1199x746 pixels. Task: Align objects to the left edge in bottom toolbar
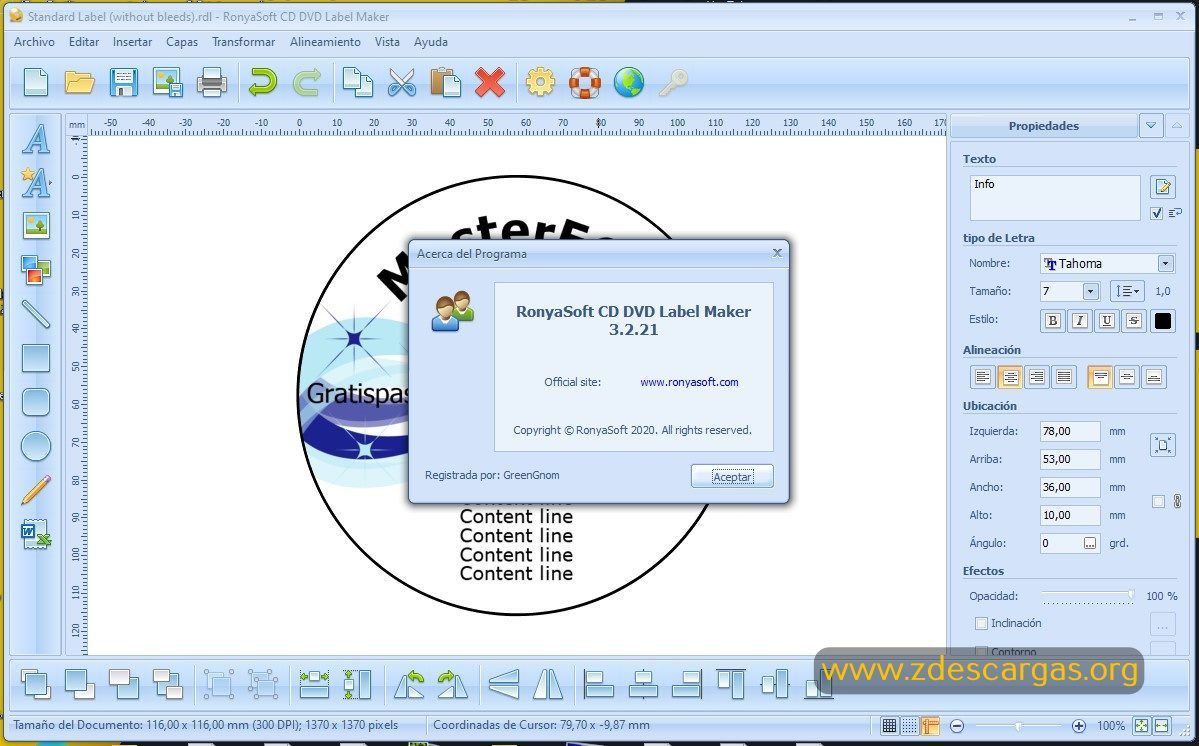tap(598, 683)
